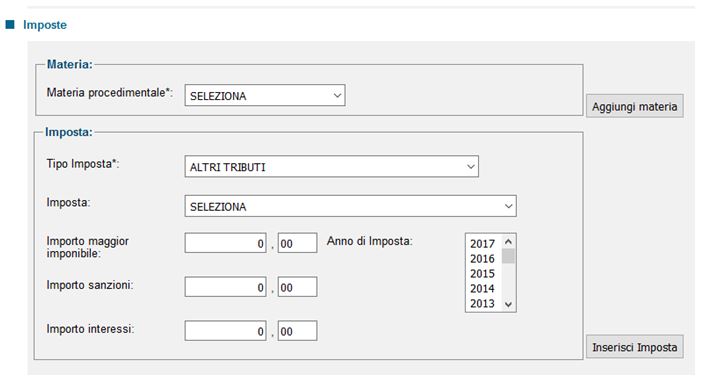701x385 pixels.
Task: Click the year list scroll up arrow
Action: (508, 241)
